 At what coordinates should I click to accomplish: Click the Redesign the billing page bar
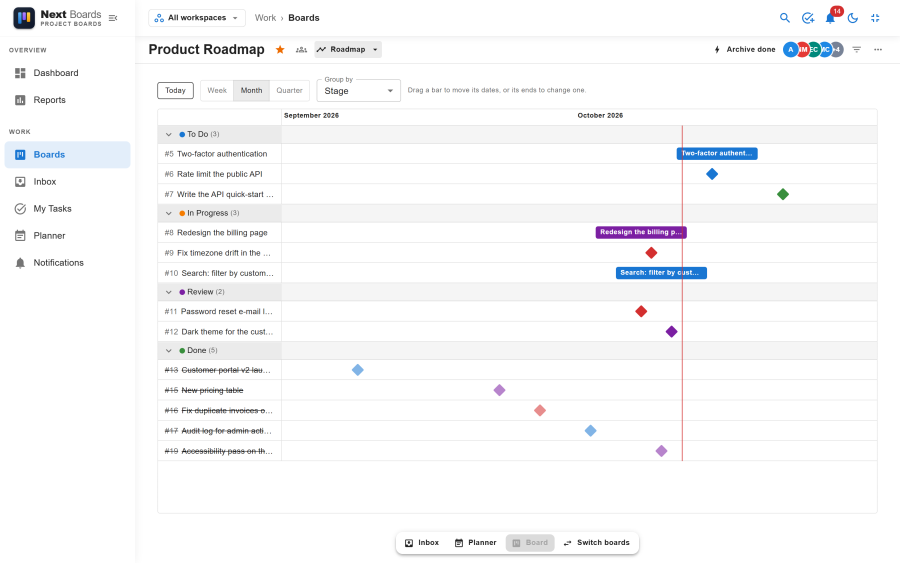[641, 232]
